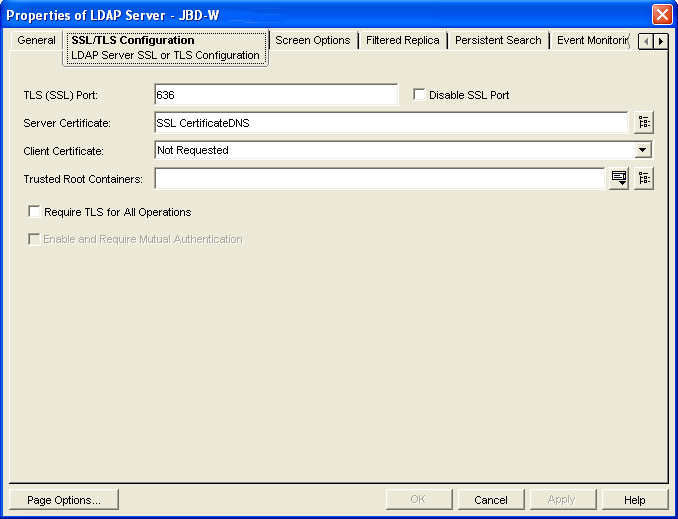Open the Event Monitoring tab
The image size is (678, 519).
[x=592, y=40]
